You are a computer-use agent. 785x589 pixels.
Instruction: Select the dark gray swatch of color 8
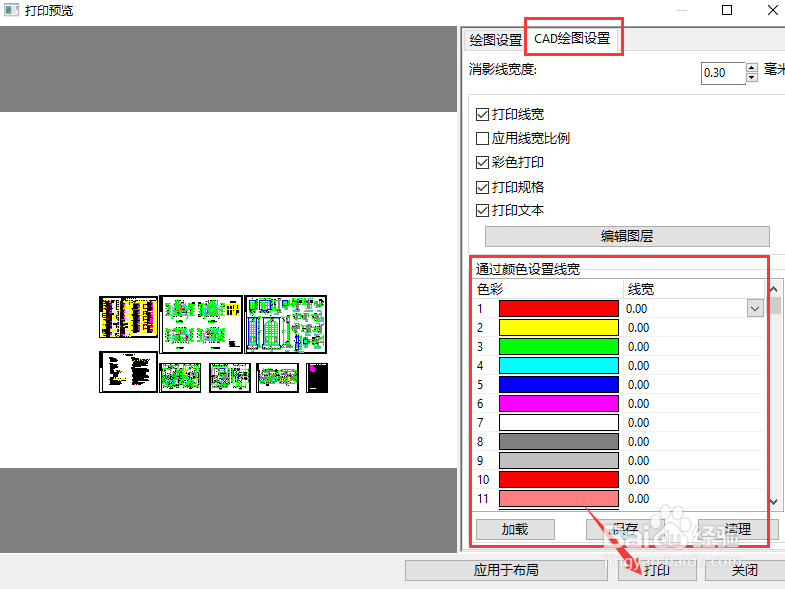click(559, 442)
